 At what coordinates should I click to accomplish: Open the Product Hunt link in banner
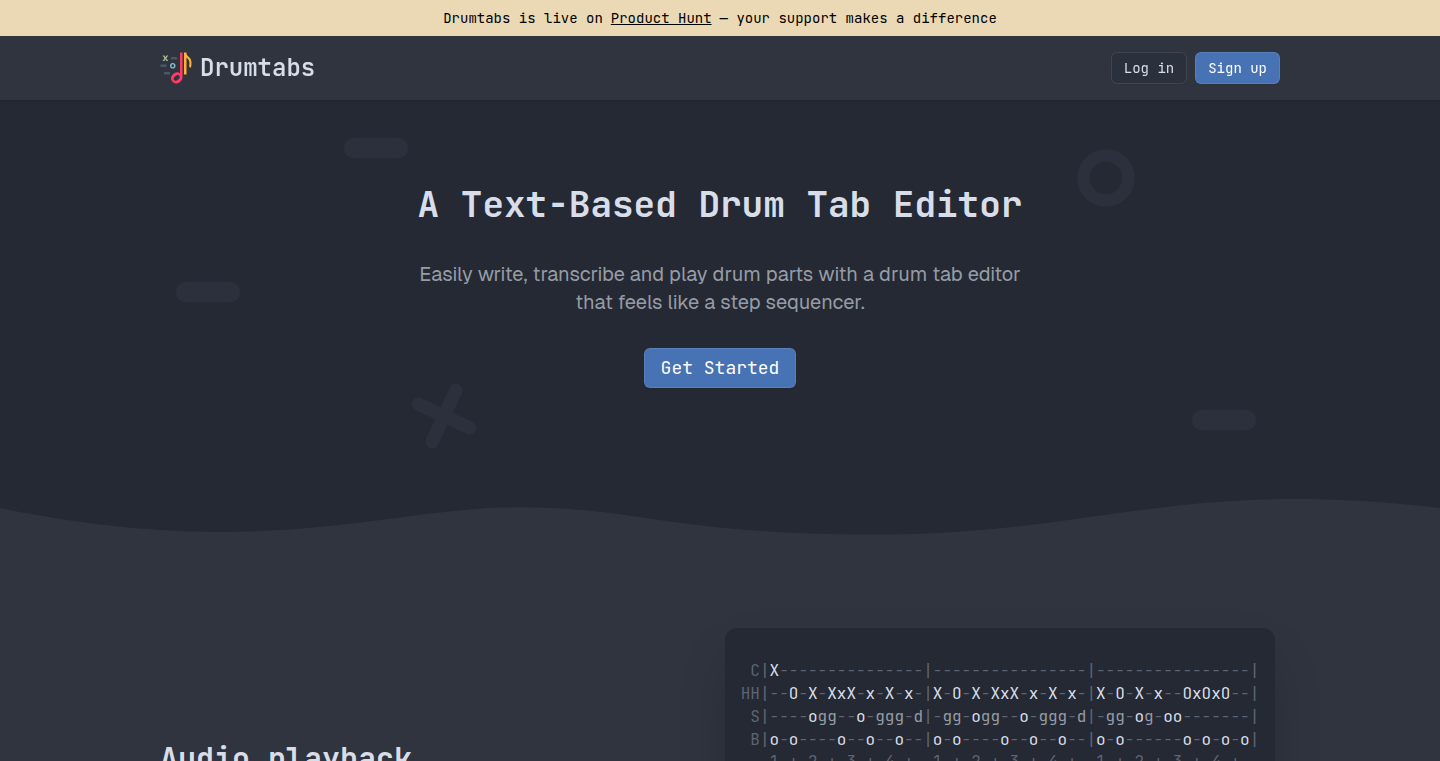point(661,18)
